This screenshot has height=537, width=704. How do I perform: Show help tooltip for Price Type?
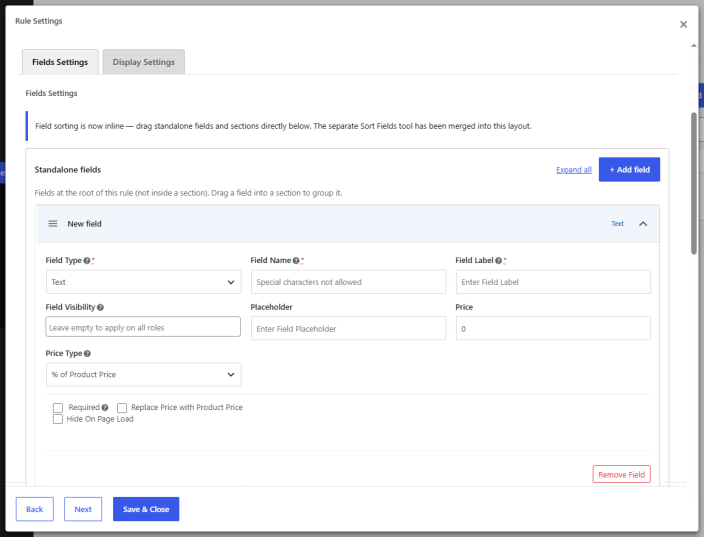(87, 353)
